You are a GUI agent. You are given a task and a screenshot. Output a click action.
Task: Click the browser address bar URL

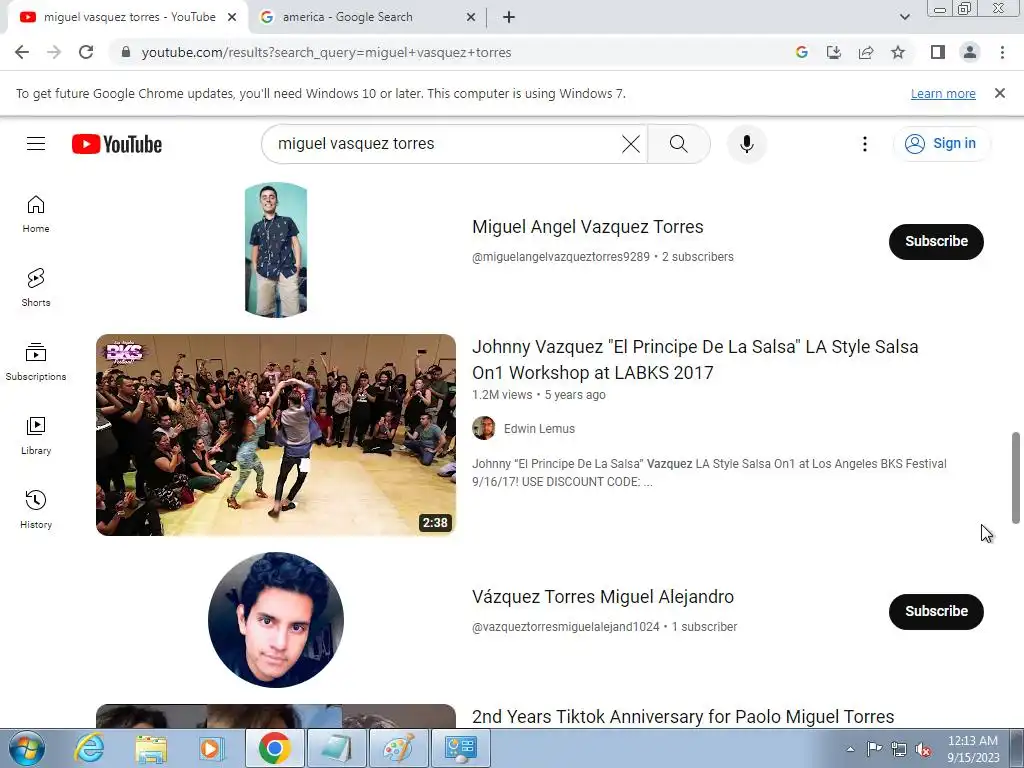point(327,52)
